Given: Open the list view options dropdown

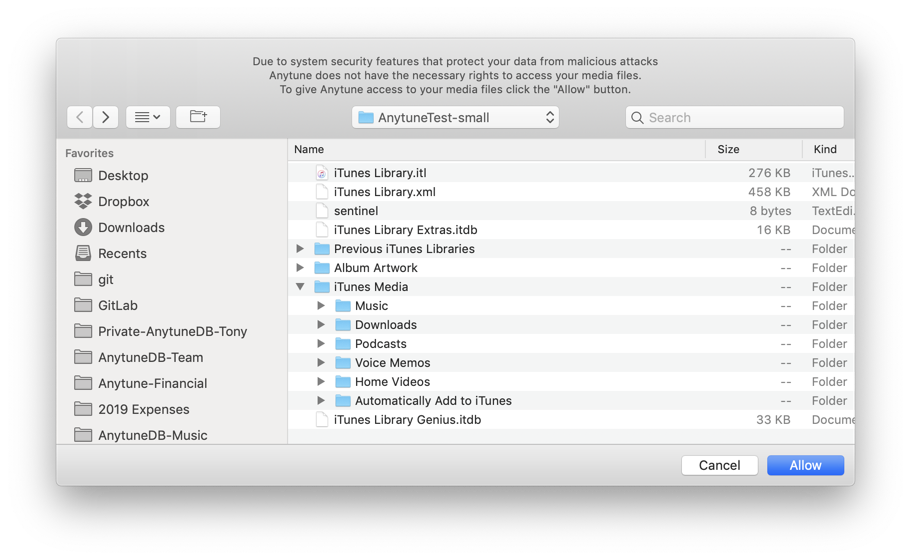Looking at the screenshot, I should (x=148, y=117).
